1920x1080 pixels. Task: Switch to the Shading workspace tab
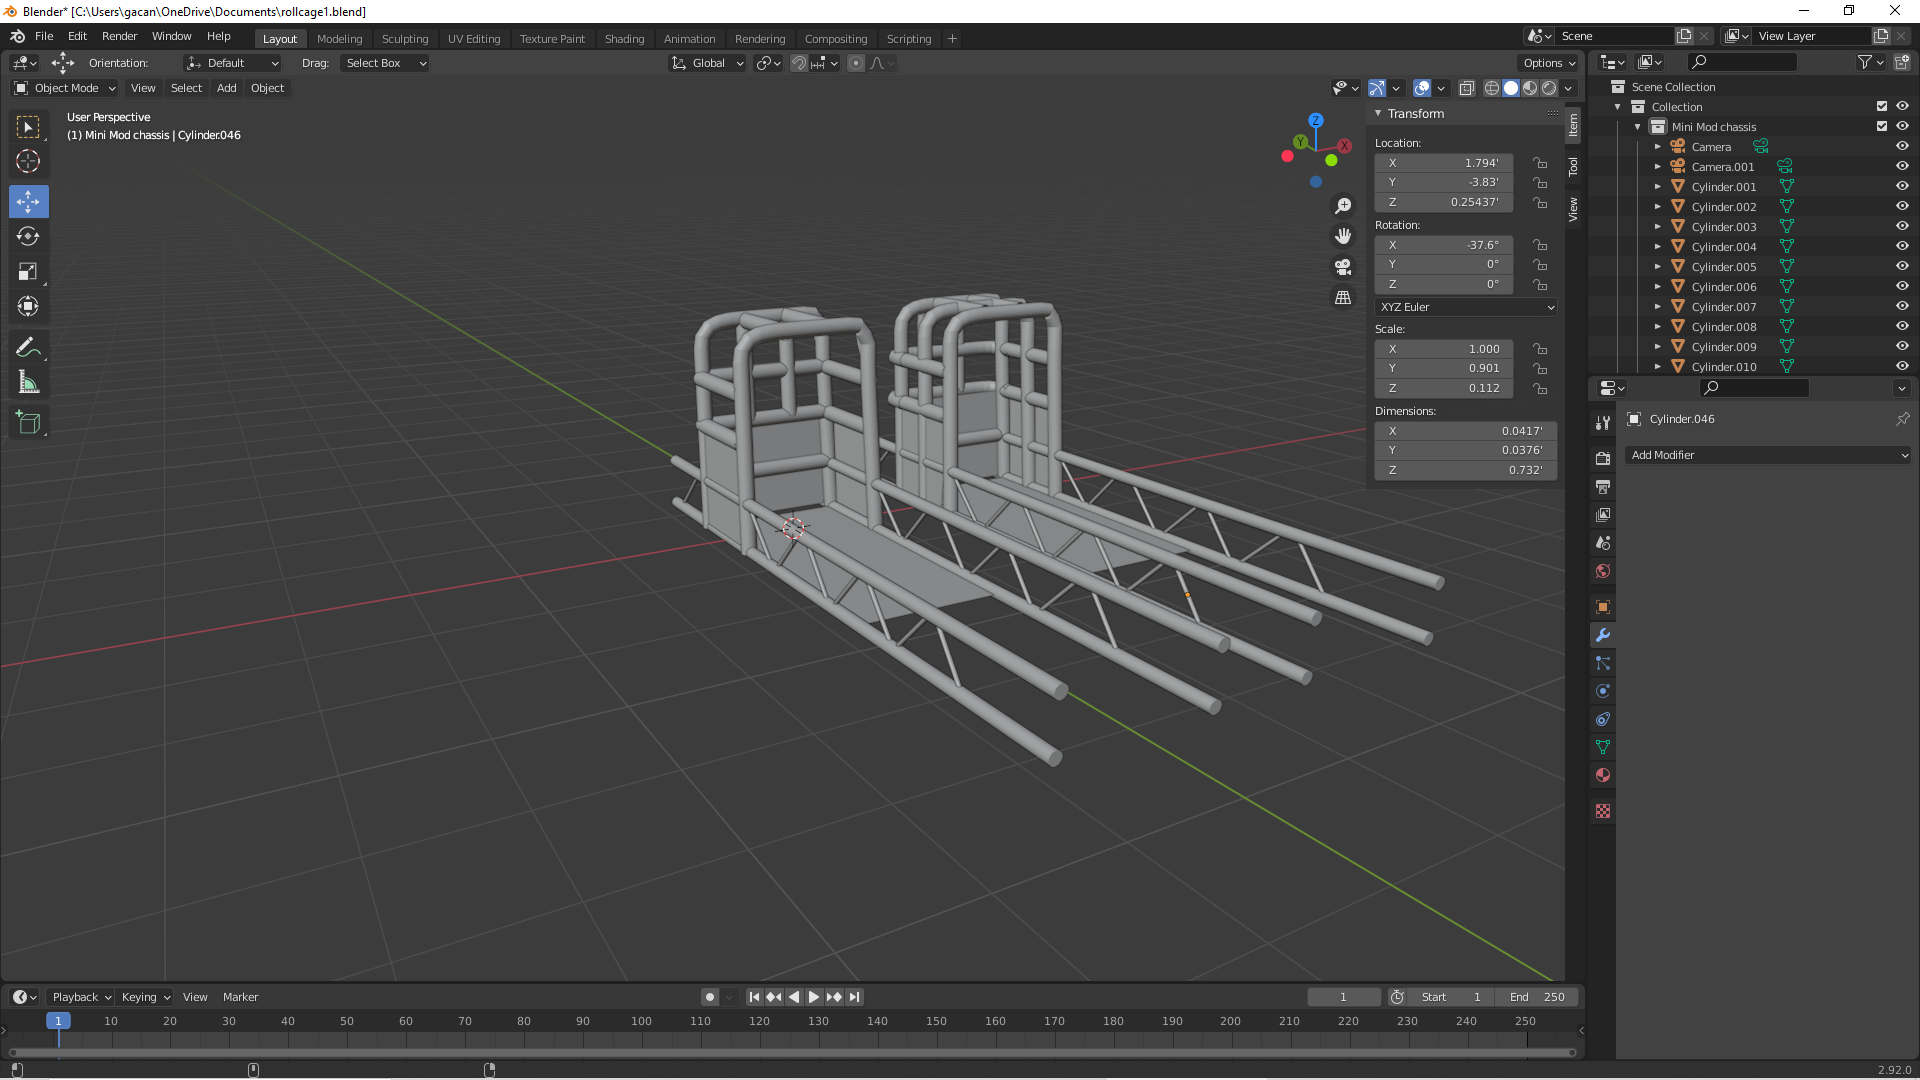click(x=624, y=39)
